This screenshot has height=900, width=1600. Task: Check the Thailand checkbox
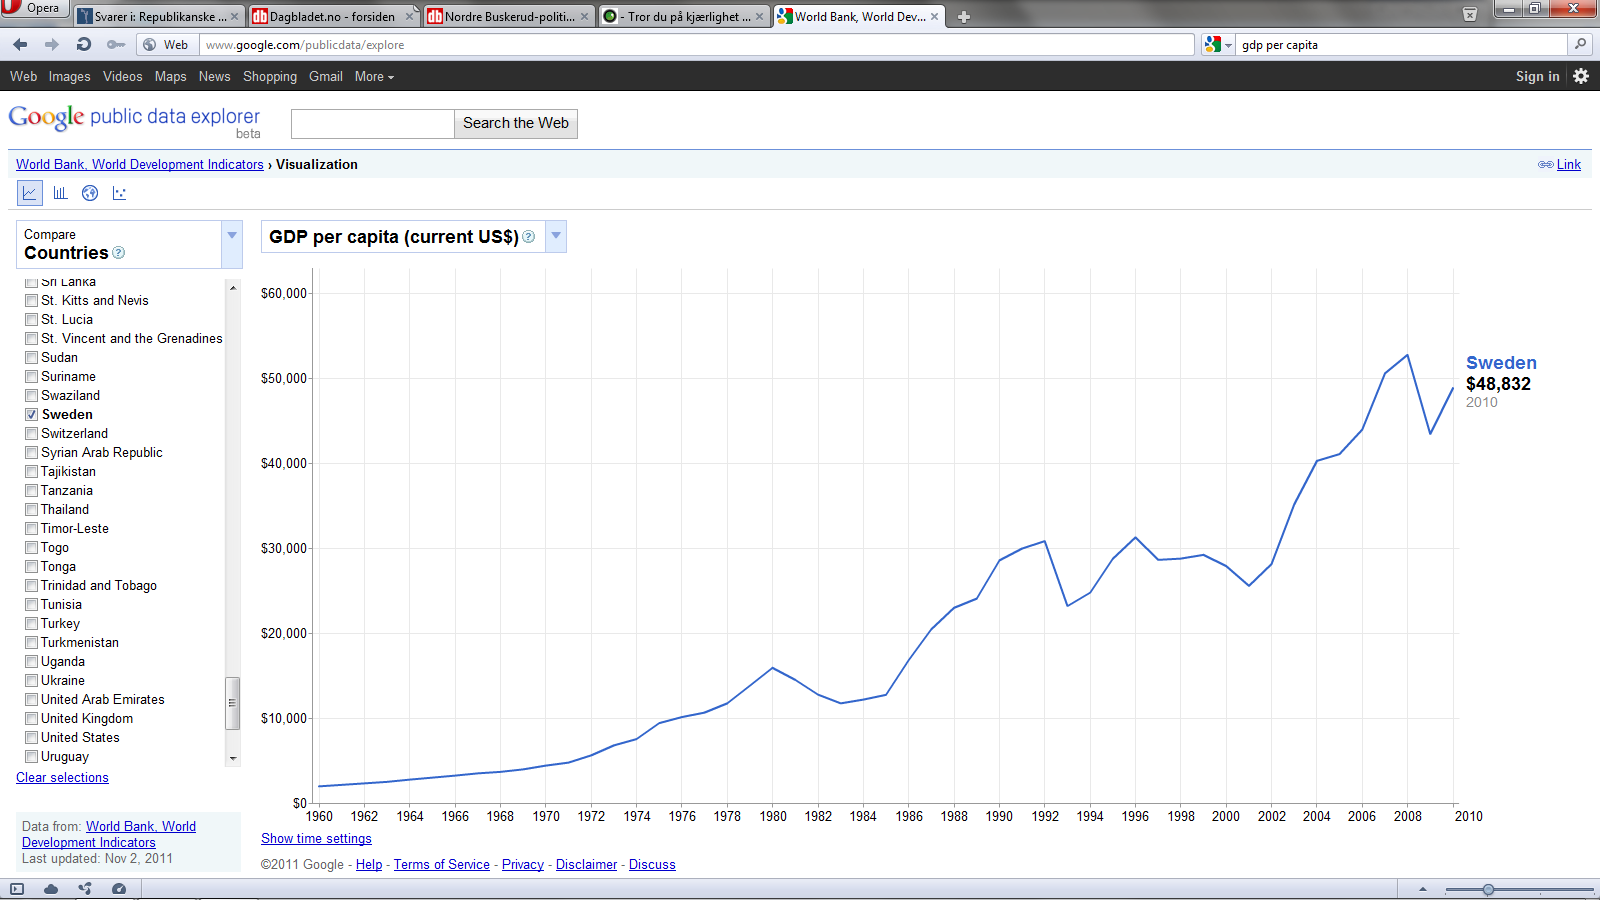(32, 510)
